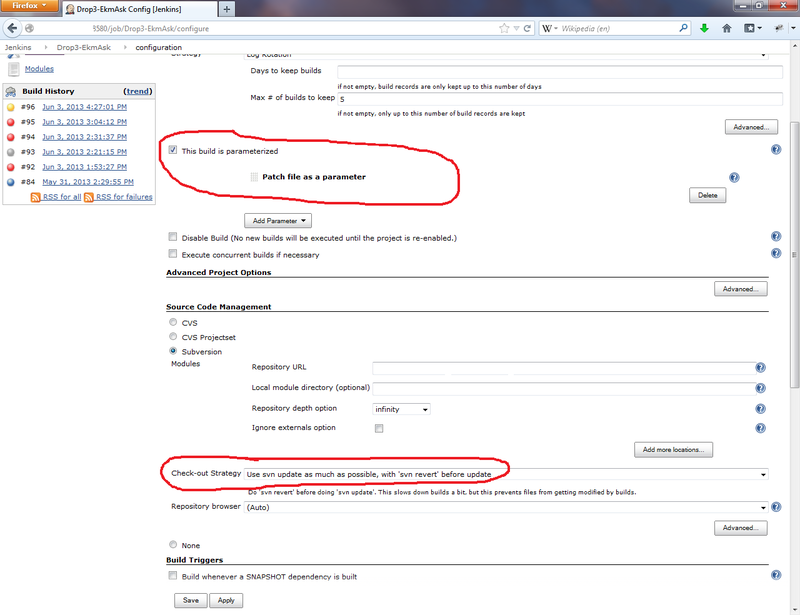
Task: Click help icon for Repository URL
Action: tap(760, 367)
